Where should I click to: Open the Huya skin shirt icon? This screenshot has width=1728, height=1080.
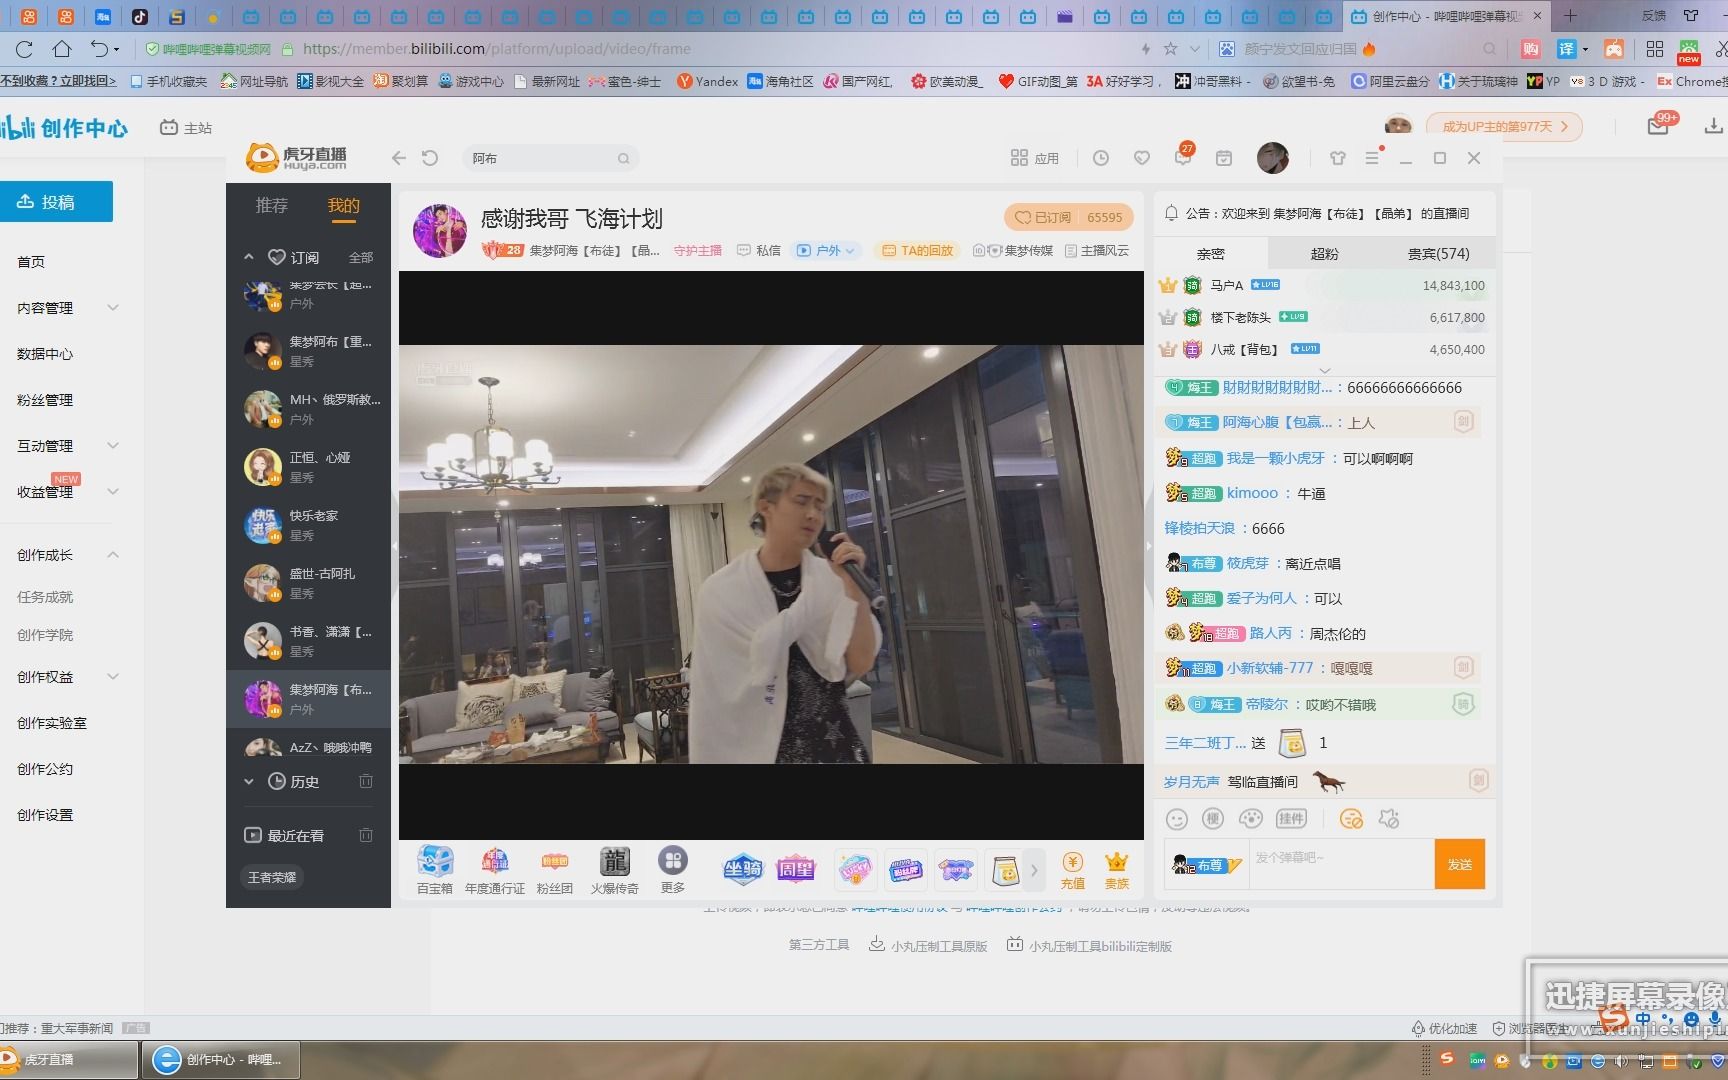coord(1338,158)
